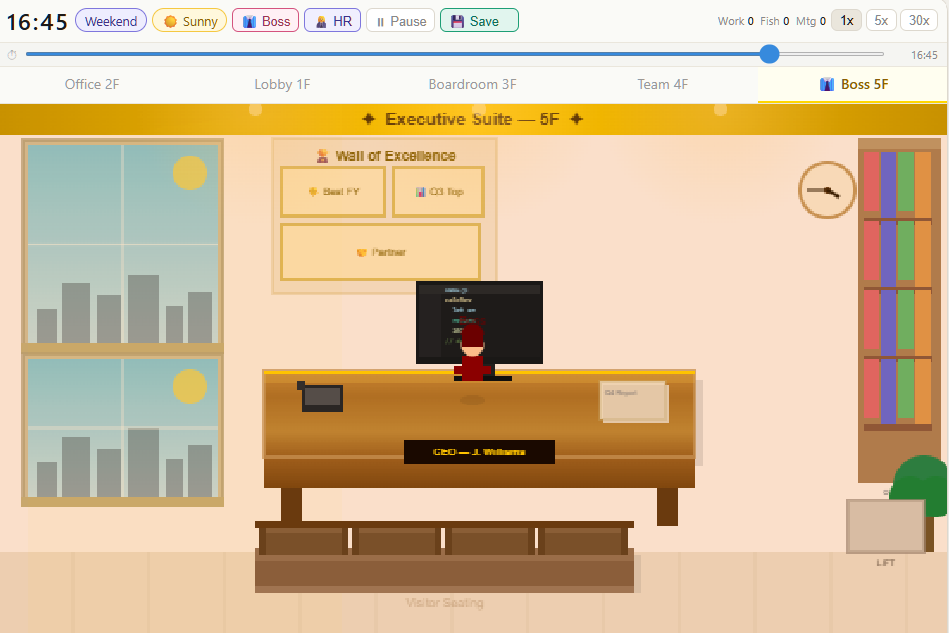
Task: Click the red-haired CEO character
Action: tap(472, 352)
